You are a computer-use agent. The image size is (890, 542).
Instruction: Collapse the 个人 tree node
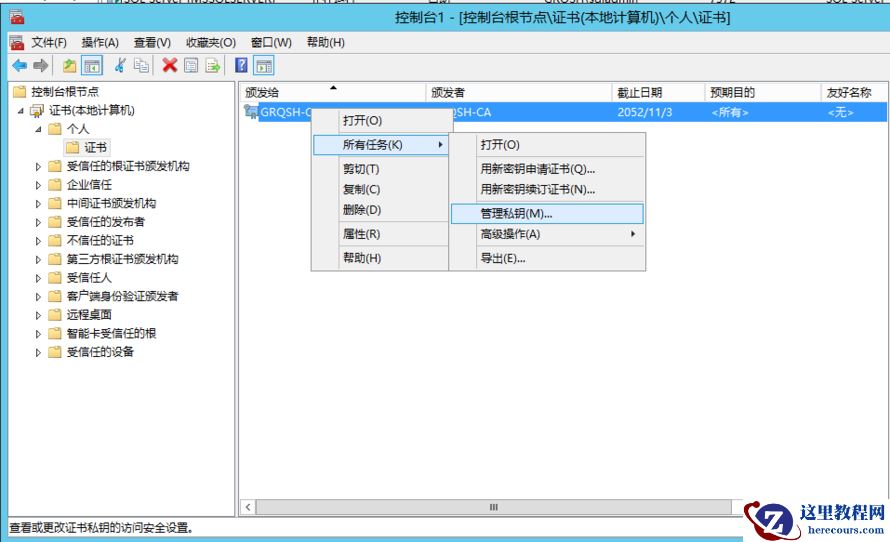point(38,129)
